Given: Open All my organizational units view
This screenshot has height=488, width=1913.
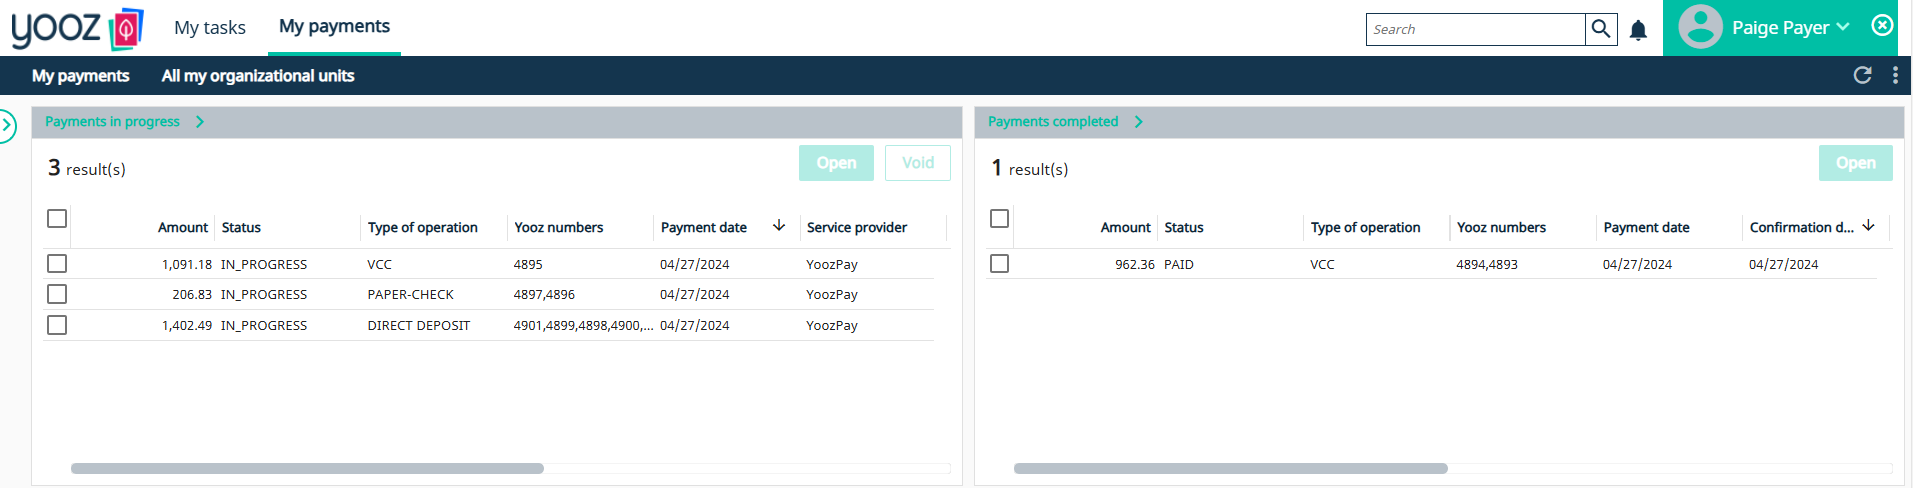Looking at the screenshot, I should coord(258,76).
